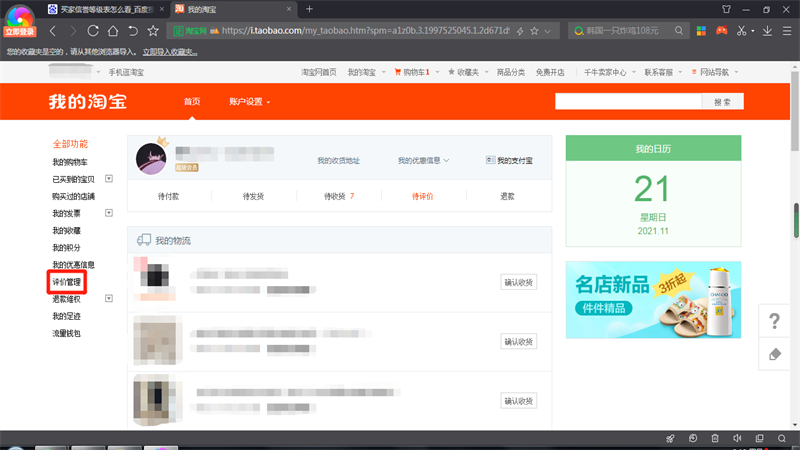This screenshot has width=800, height=450.
Task: Open the downloads arrow icon
Action: tap(767, 31)
